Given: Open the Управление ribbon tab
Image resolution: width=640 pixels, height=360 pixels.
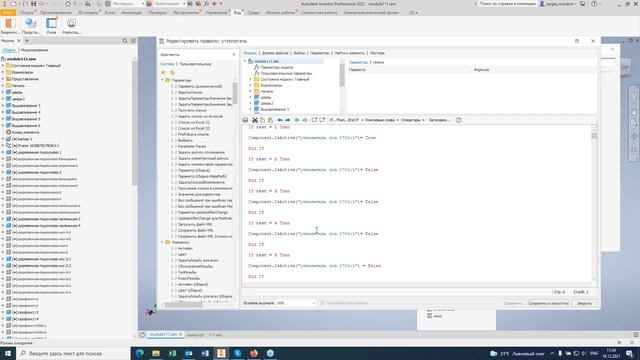Looking at the screenshot, I should 216,13.
